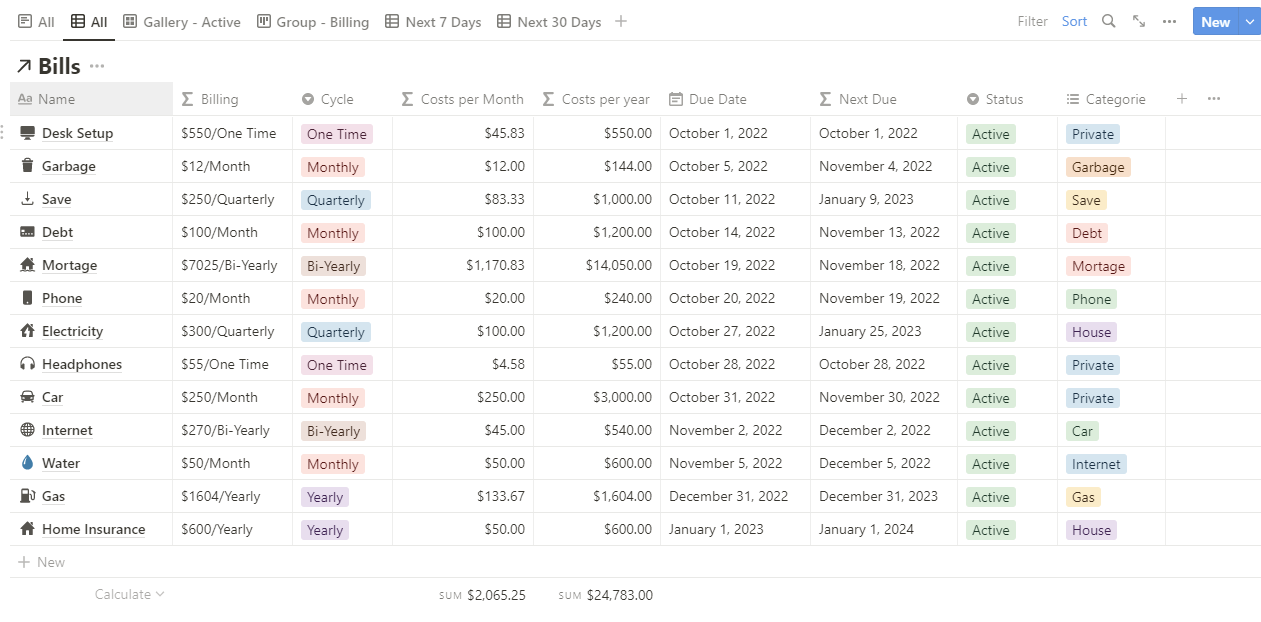This screenshot has height=622, width=1261.
Task: Click the Headphones icon
Action: tap(27, 364)
